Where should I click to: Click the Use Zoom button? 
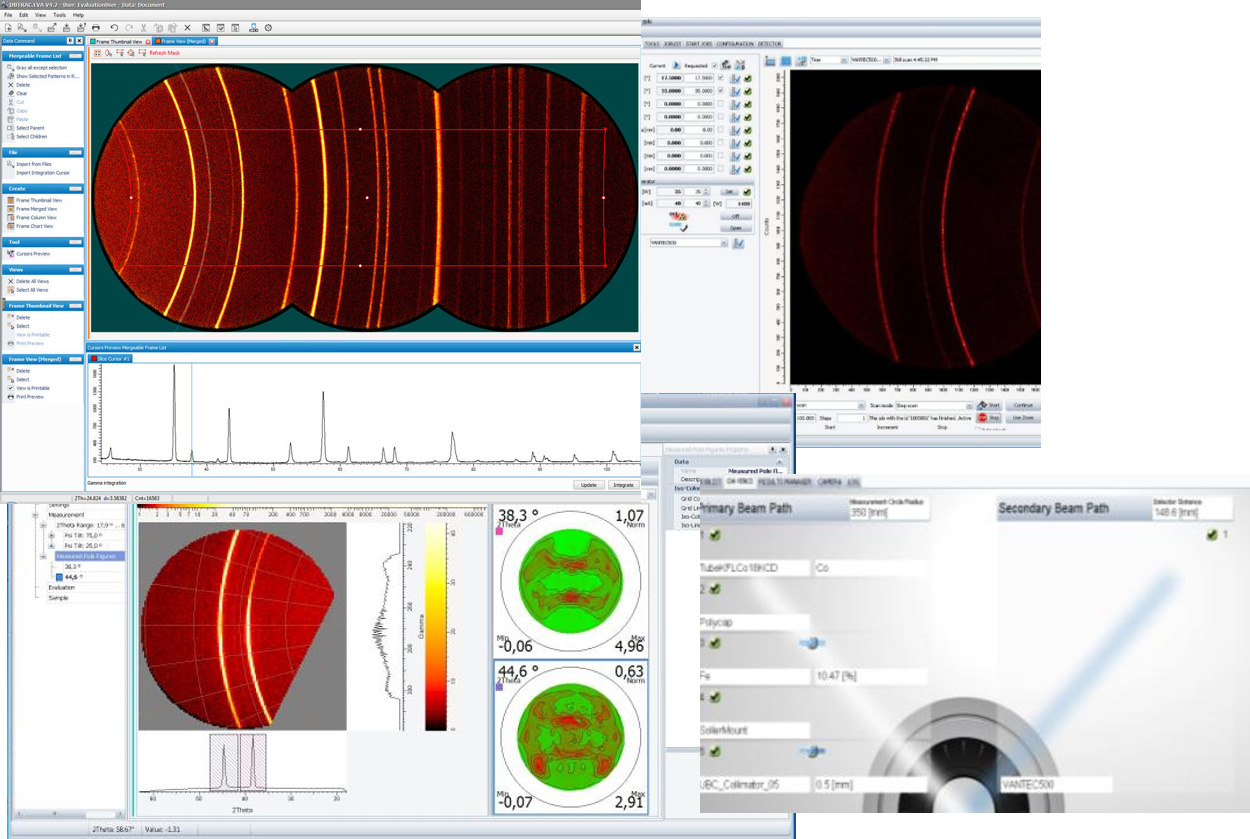coord(1023,418)
